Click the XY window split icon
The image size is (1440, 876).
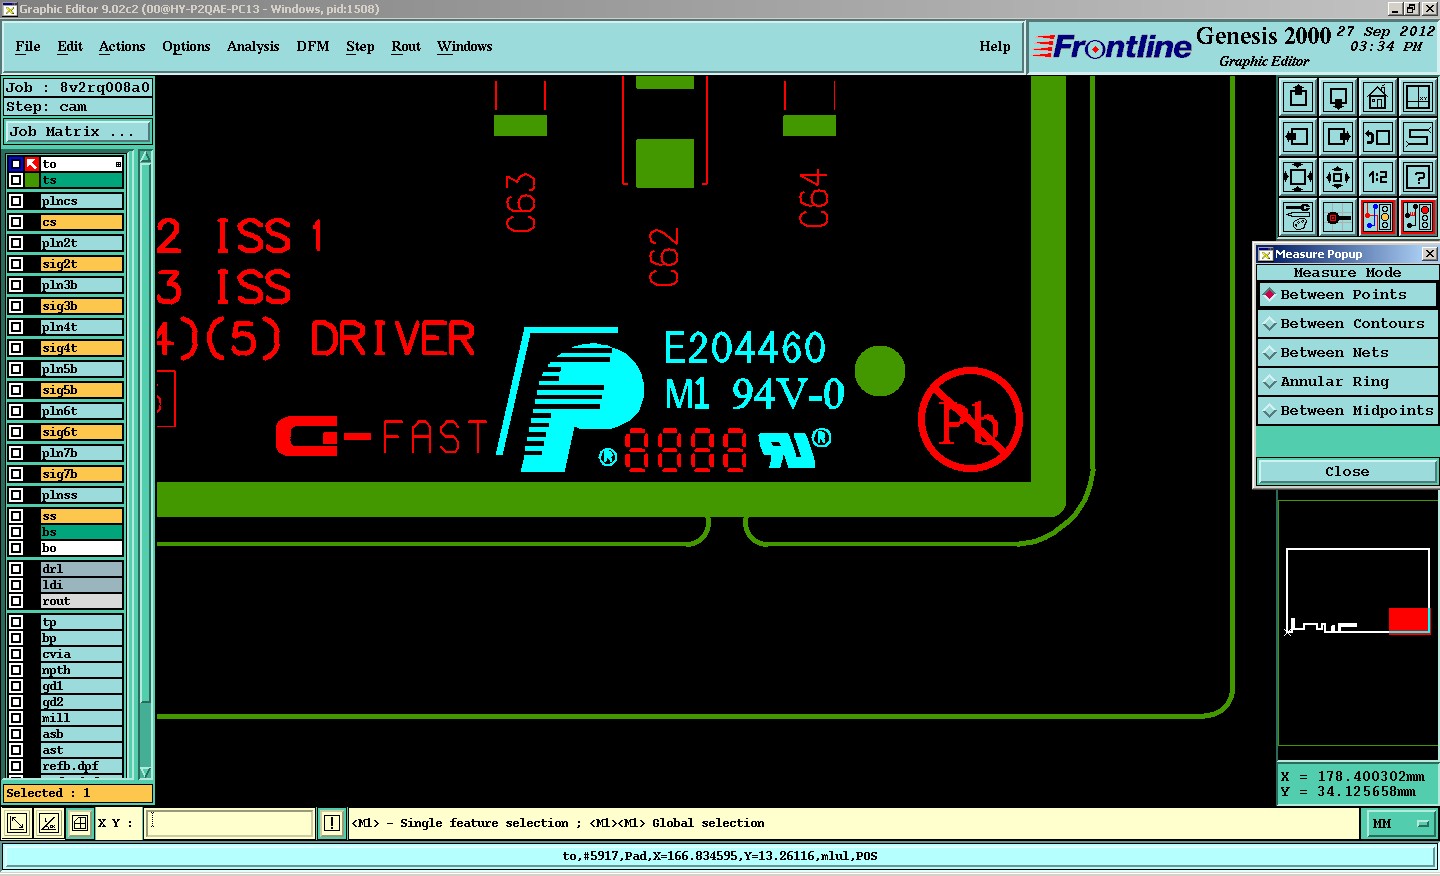(1418, 97)
